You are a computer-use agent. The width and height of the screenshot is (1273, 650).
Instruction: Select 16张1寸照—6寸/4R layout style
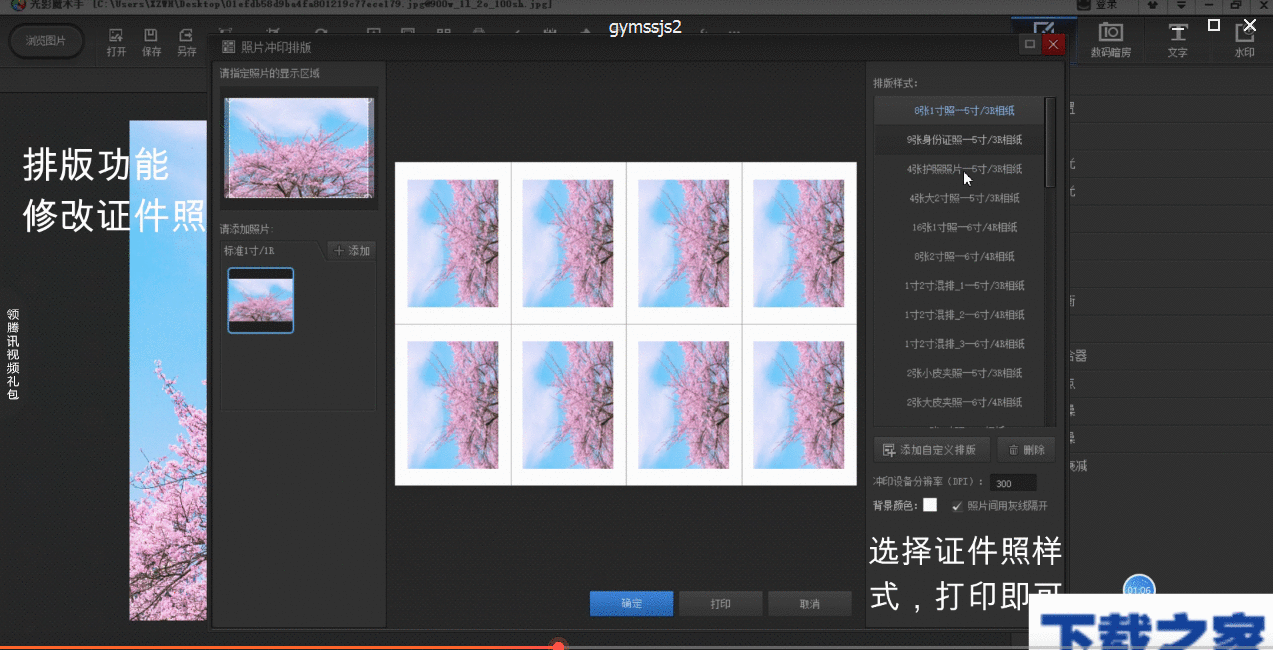pos(963,227)
